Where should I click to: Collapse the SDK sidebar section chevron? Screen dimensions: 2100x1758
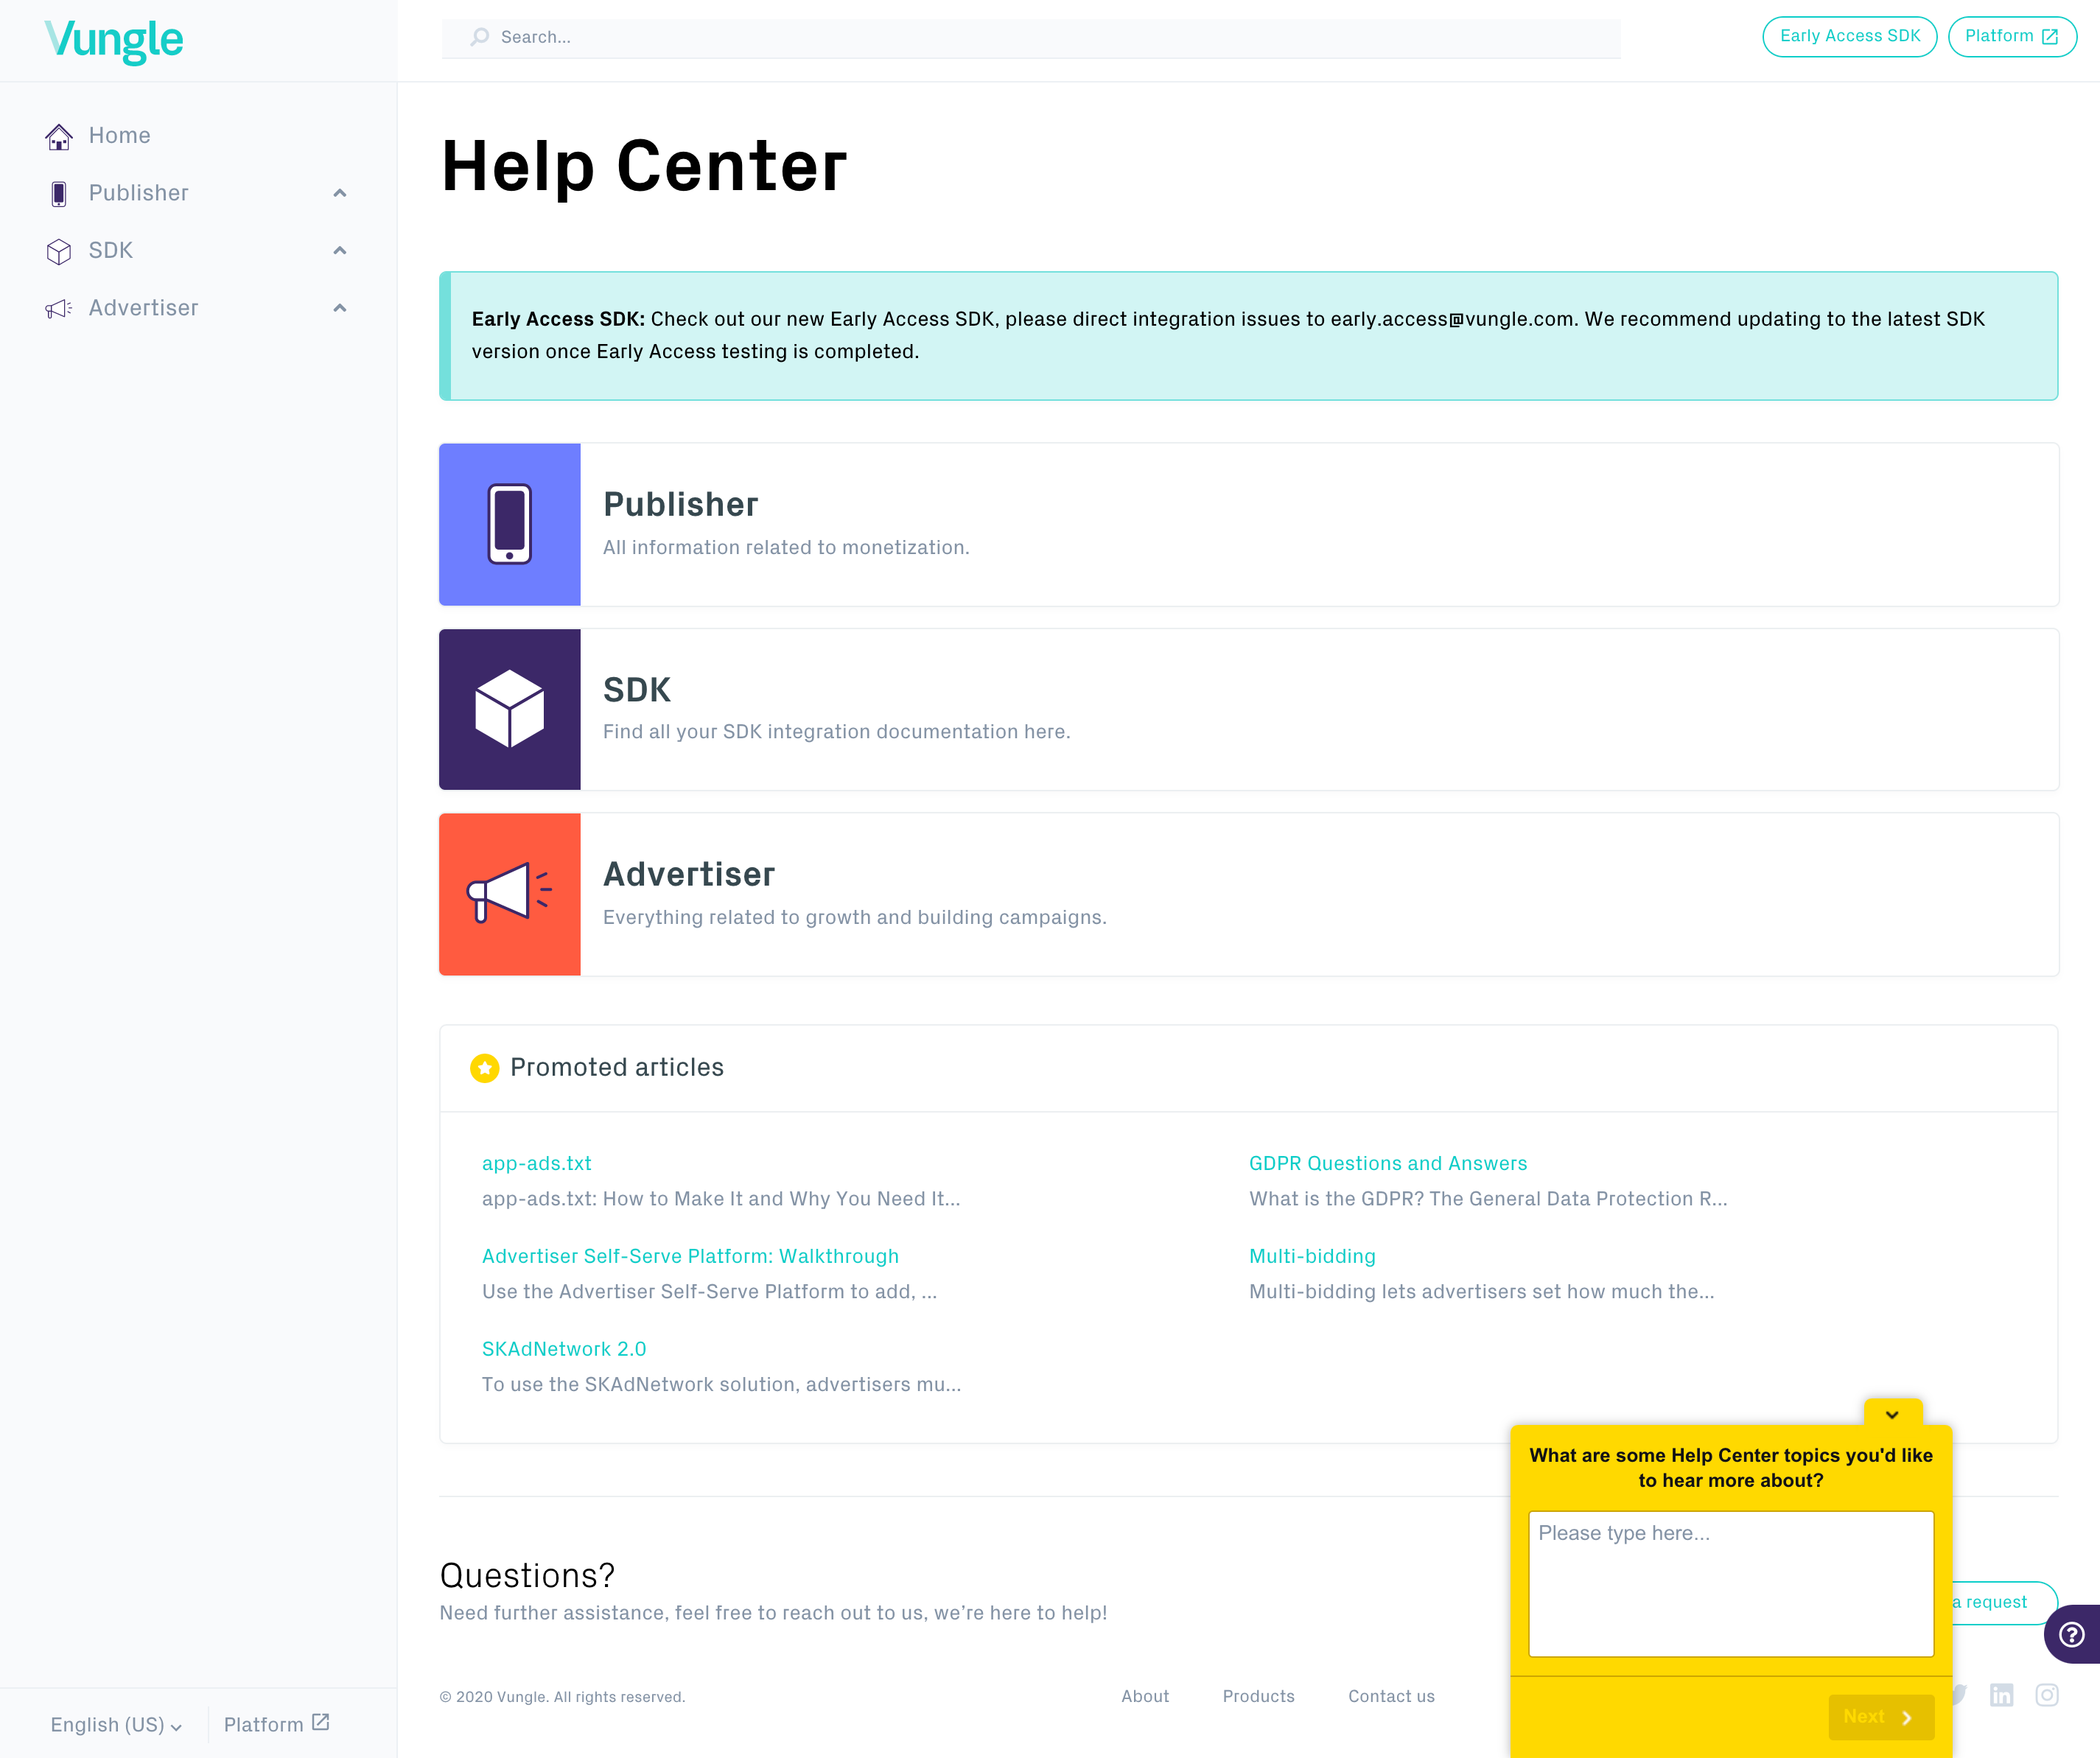340,250
